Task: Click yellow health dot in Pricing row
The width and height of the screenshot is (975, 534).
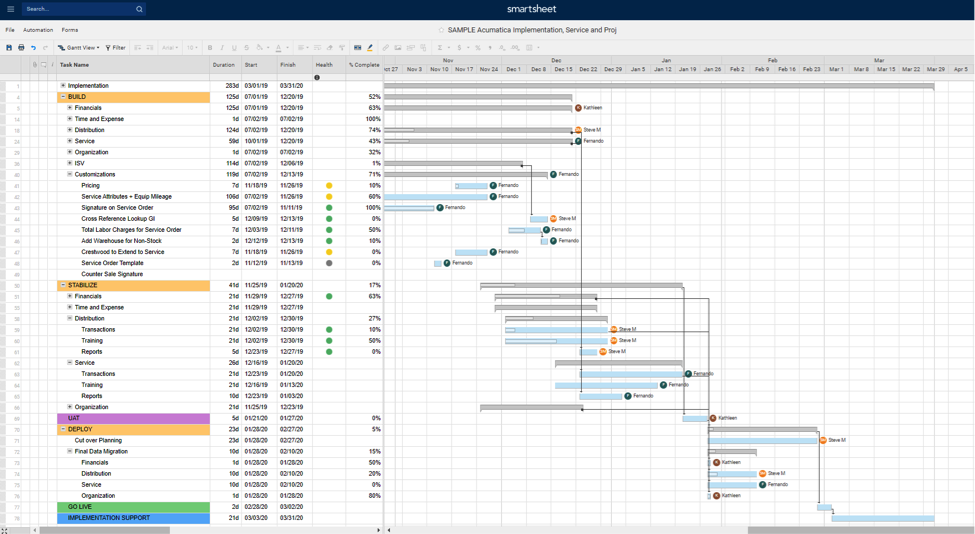Action: tap(329, 185)
